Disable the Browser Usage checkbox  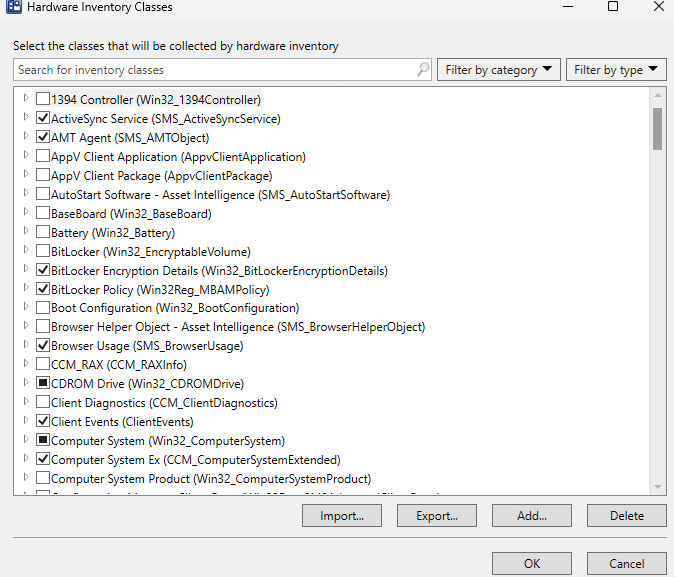[43, 345]
